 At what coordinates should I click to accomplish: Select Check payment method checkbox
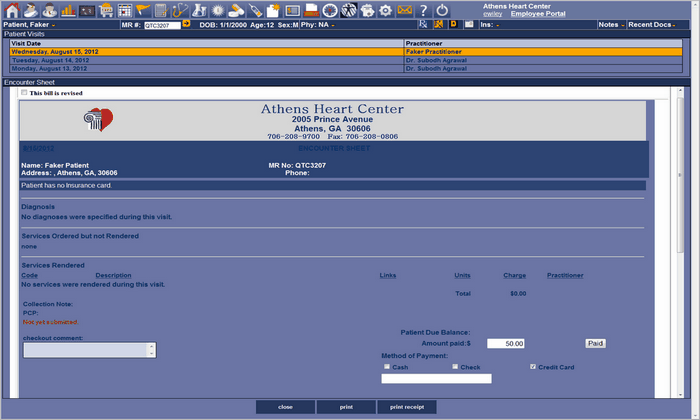455,366
